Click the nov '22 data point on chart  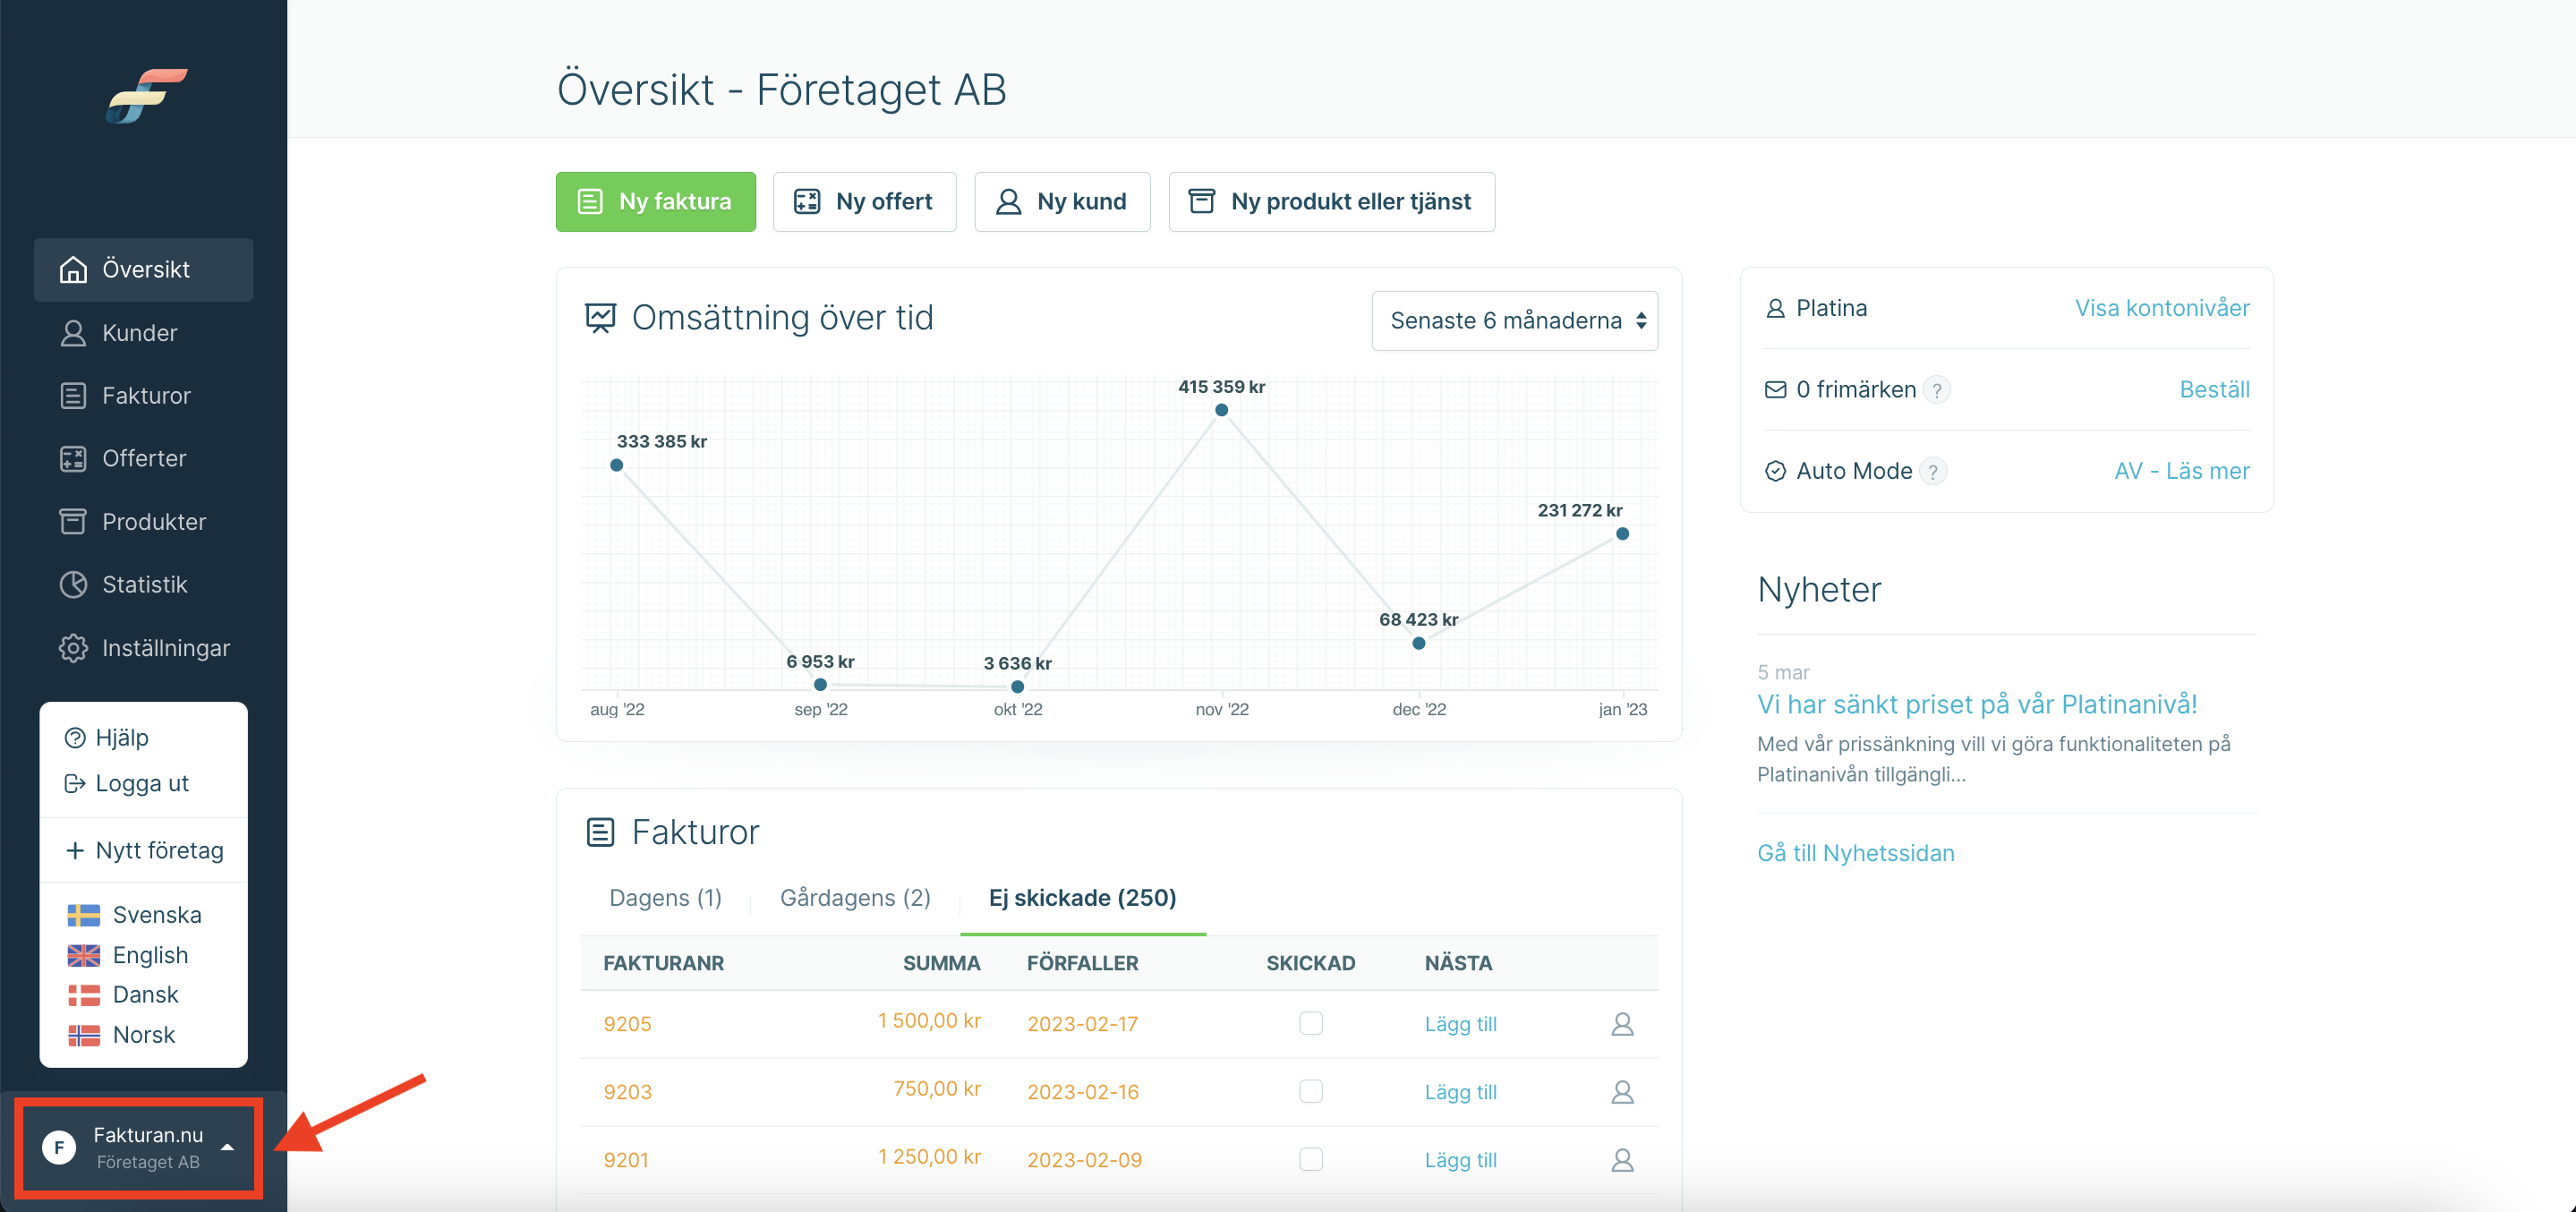1221,410
